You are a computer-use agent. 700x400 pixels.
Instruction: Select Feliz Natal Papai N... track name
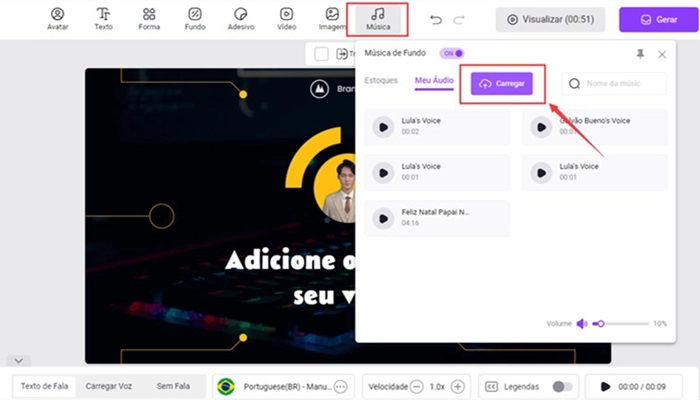(435, 212)
